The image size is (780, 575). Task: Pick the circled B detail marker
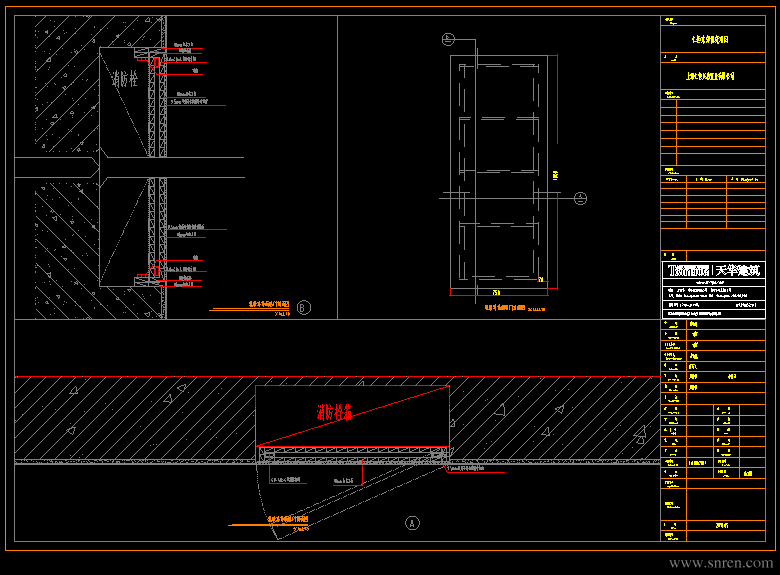(x=304, y=307)
